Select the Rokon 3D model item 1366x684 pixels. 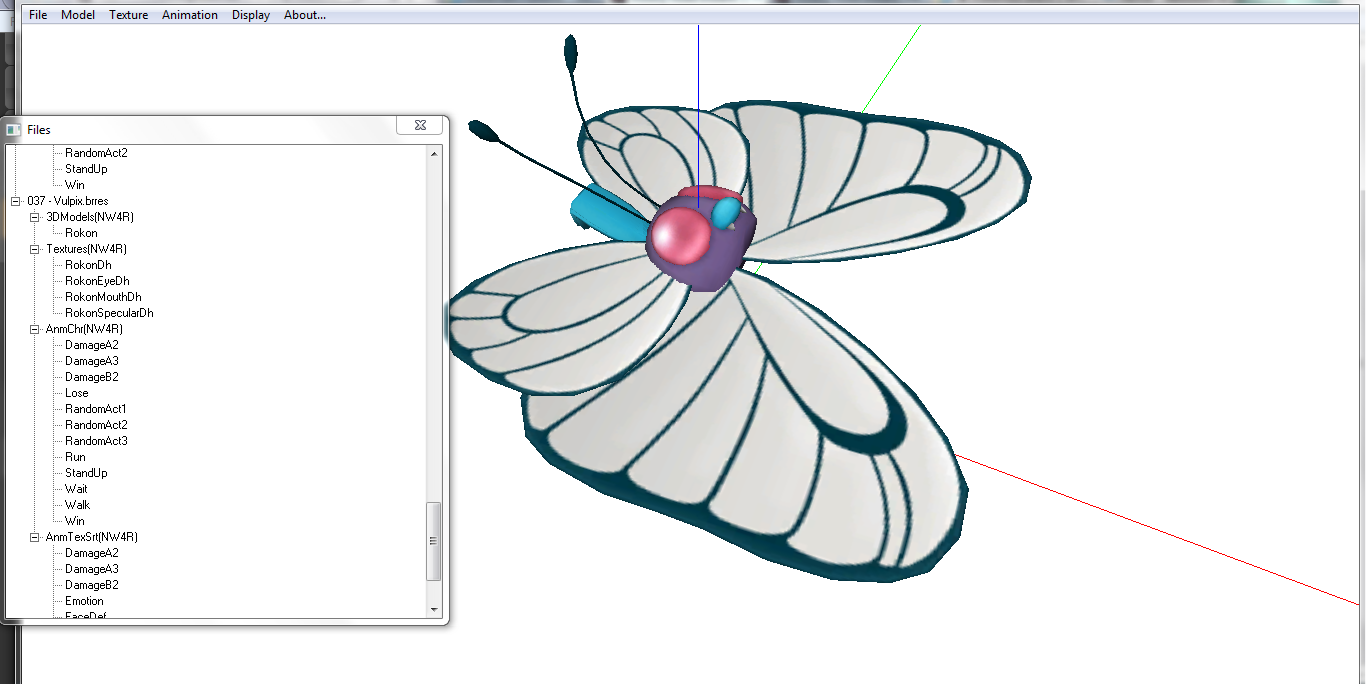click(x=81, y=233)
